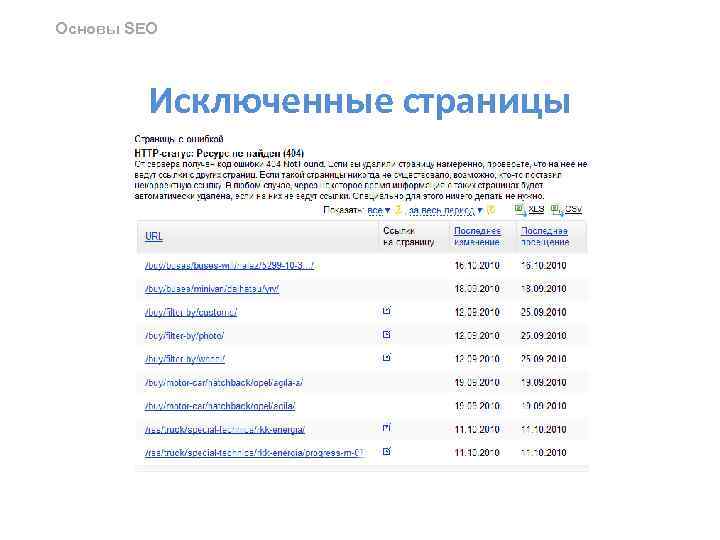Select the 'Исключенные страницы' slide title
This screenshot has height=540, width=720.
point(360,101)
